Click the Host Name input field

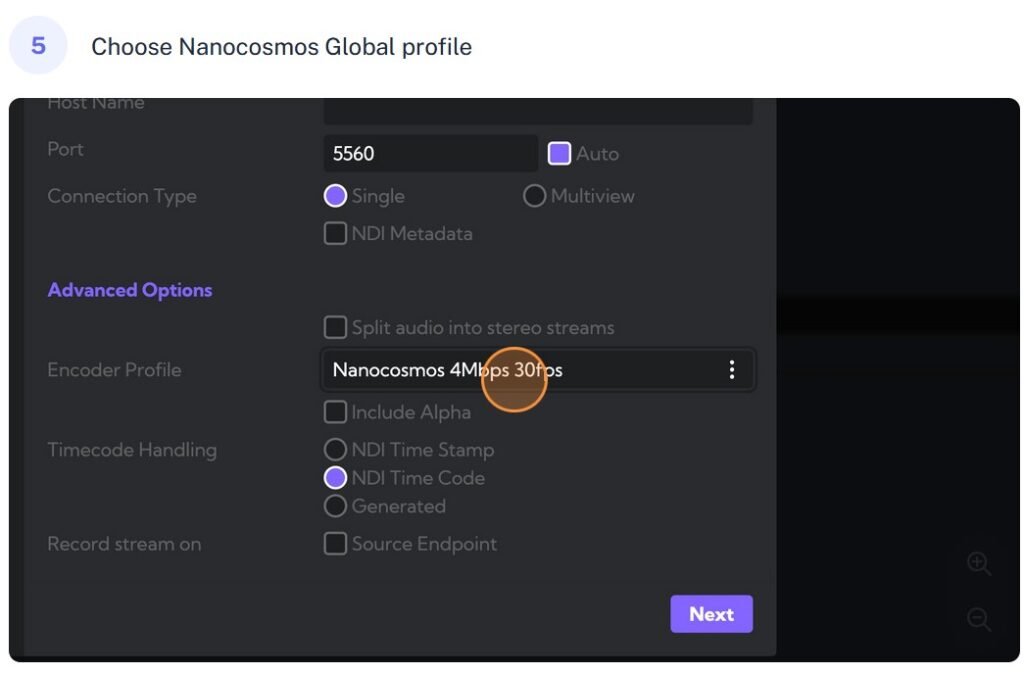[x=537, y=110]
